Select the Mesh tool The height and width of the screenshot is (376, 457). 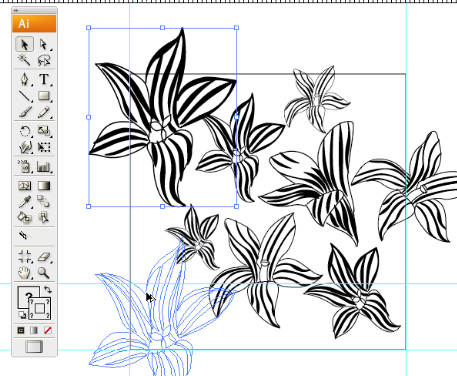(x=25, y=185)
